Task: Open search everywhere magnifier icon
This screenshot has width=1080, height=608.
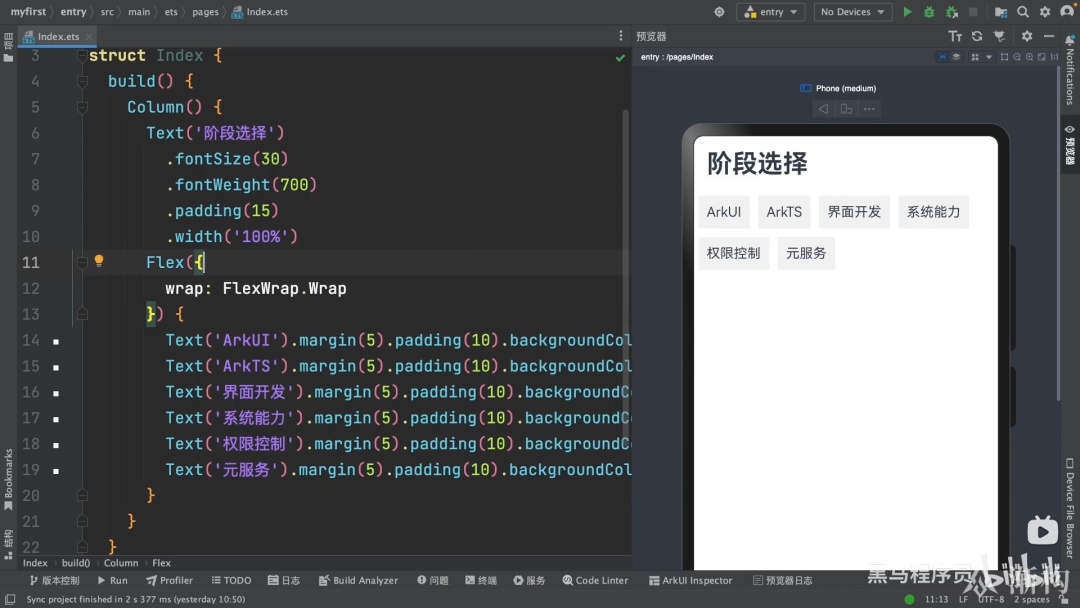Action: pos(1023,12)
